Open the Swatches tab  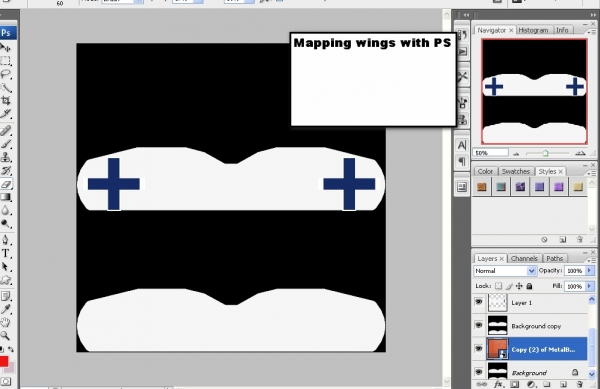coord(515,171)
